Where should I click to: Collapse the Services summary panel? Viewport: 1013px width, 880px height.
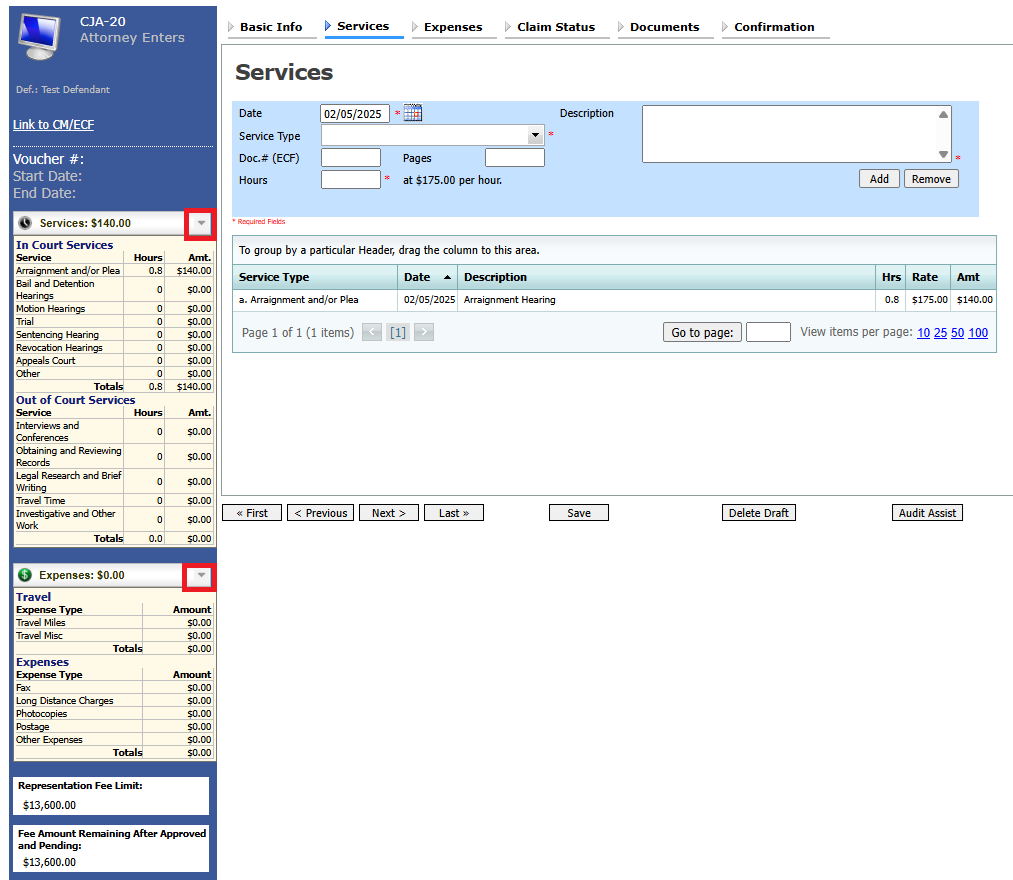click(201, 223)
